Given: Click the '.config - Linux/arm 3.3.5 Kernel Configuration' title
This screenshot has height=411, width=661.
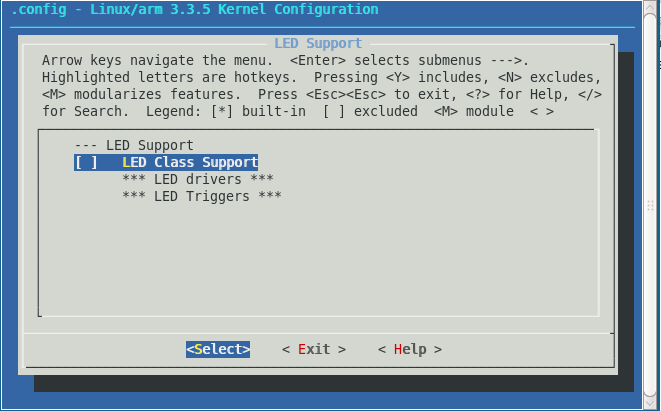Looking at the screenshot, I should 194,9.
